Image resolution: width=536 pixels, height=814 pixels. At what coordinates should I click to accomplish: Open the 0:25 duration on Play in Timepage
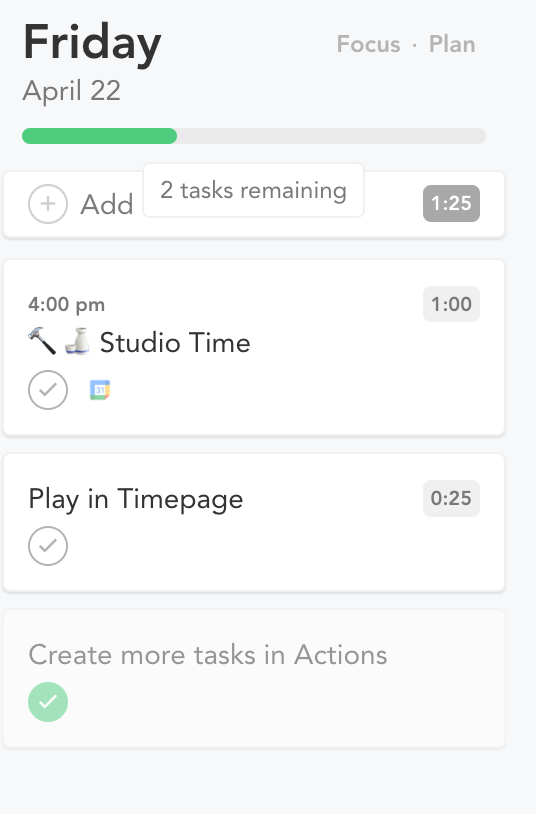(x=451, y=498)
